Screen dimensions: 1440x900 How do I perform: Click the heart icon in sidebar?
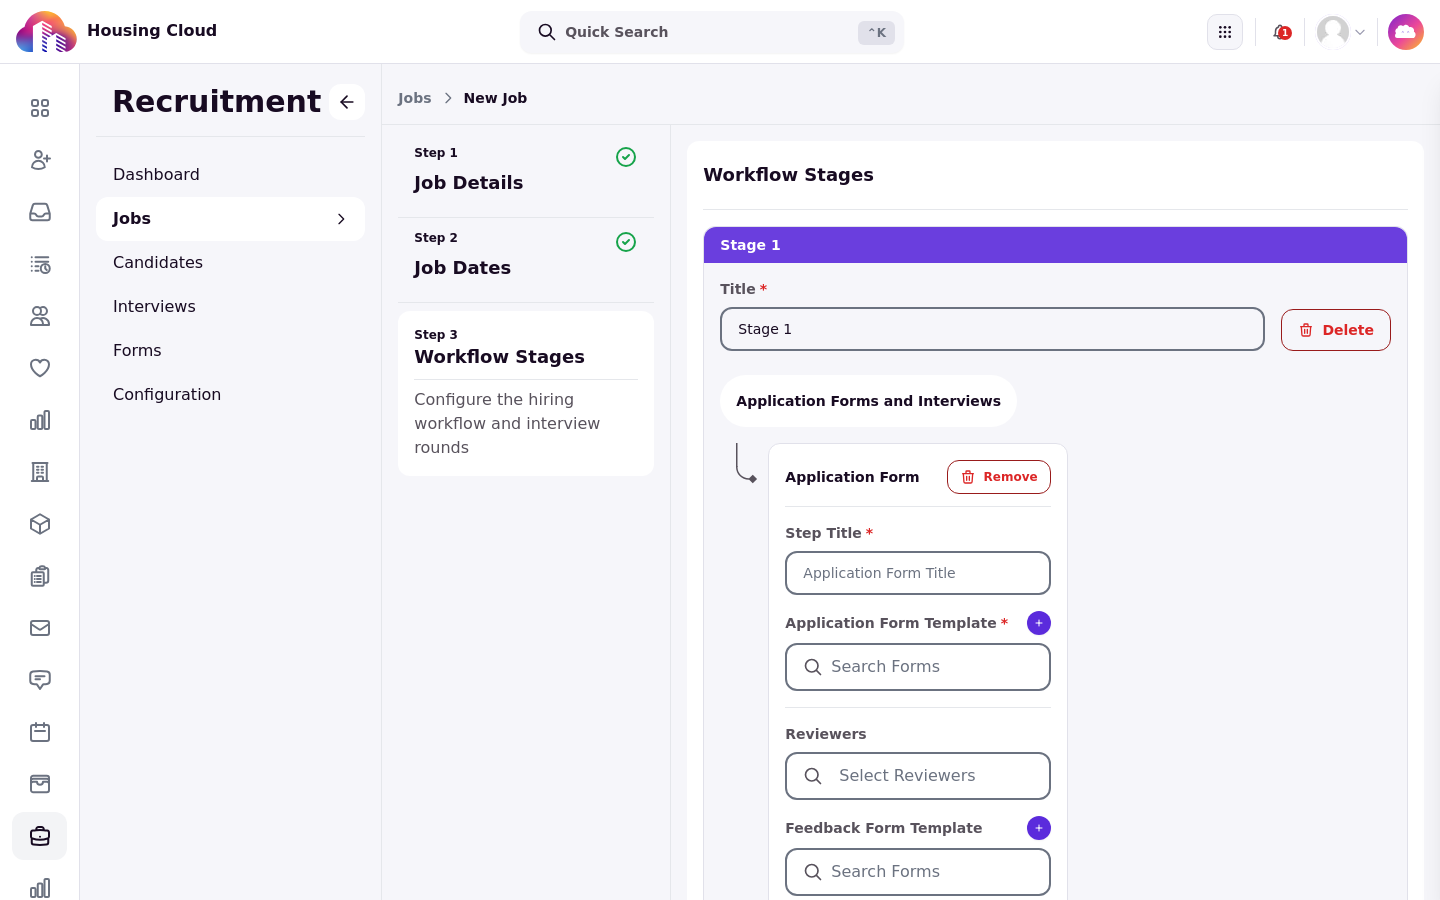40,368
